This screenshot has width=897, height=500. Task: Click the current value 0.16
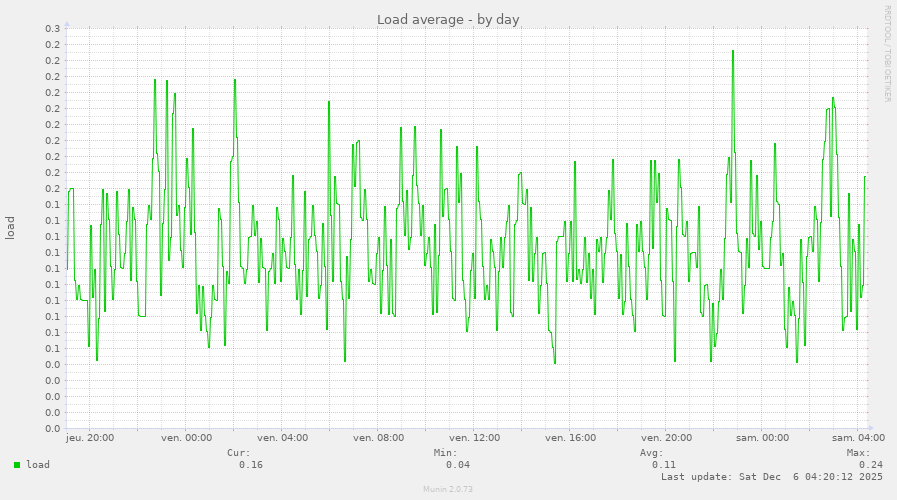pyautogui.click(x=251, y=465)
